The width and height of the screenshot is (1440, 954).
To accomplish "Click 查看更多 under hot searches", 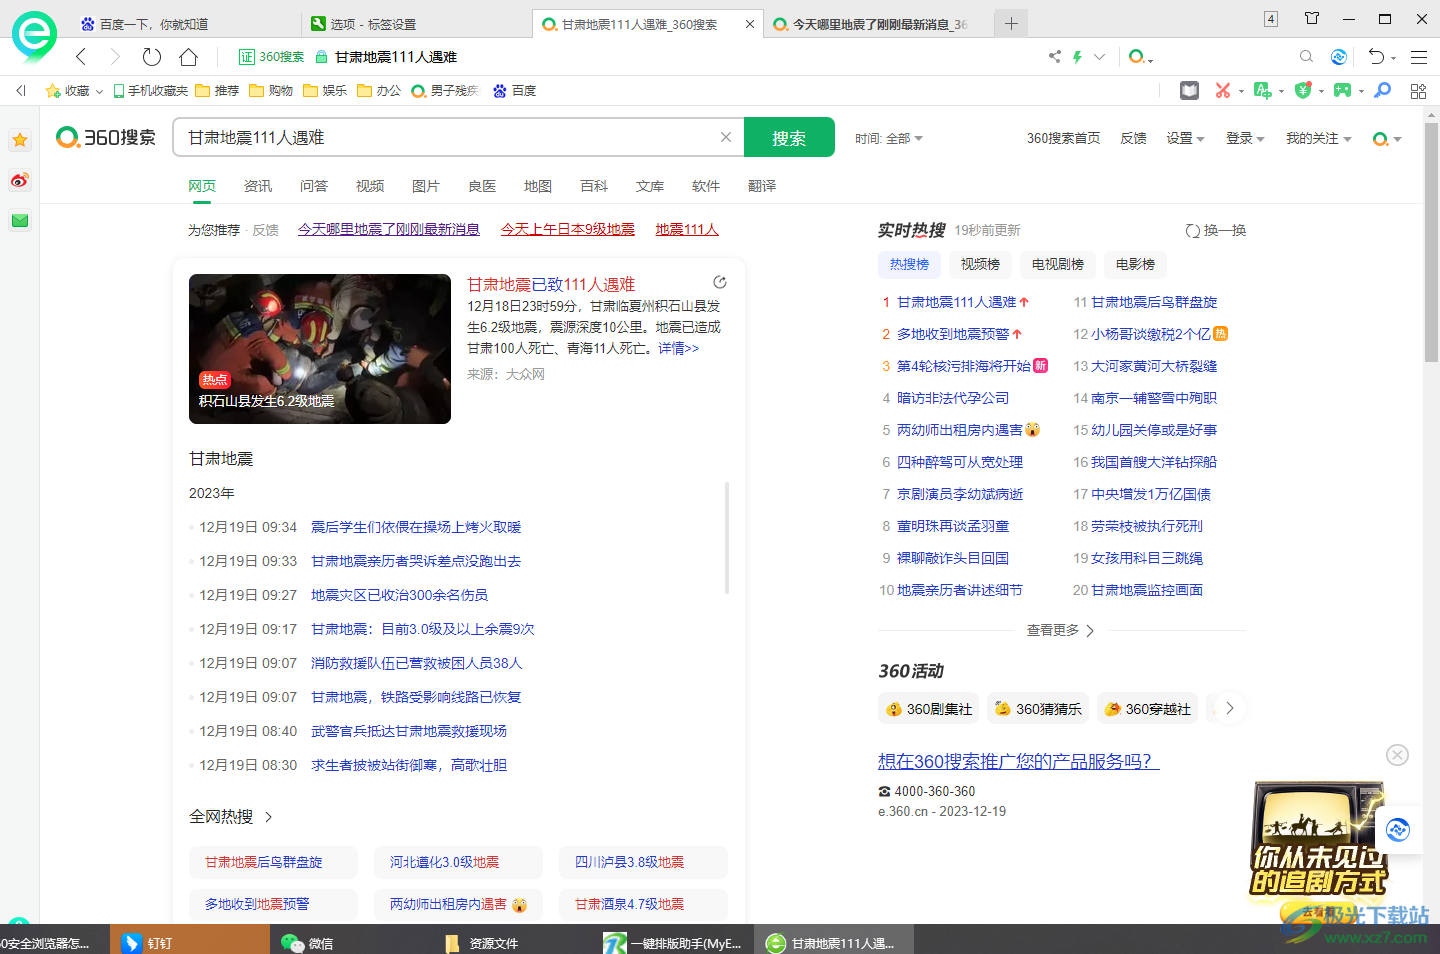I will [x=1060, y=630].
